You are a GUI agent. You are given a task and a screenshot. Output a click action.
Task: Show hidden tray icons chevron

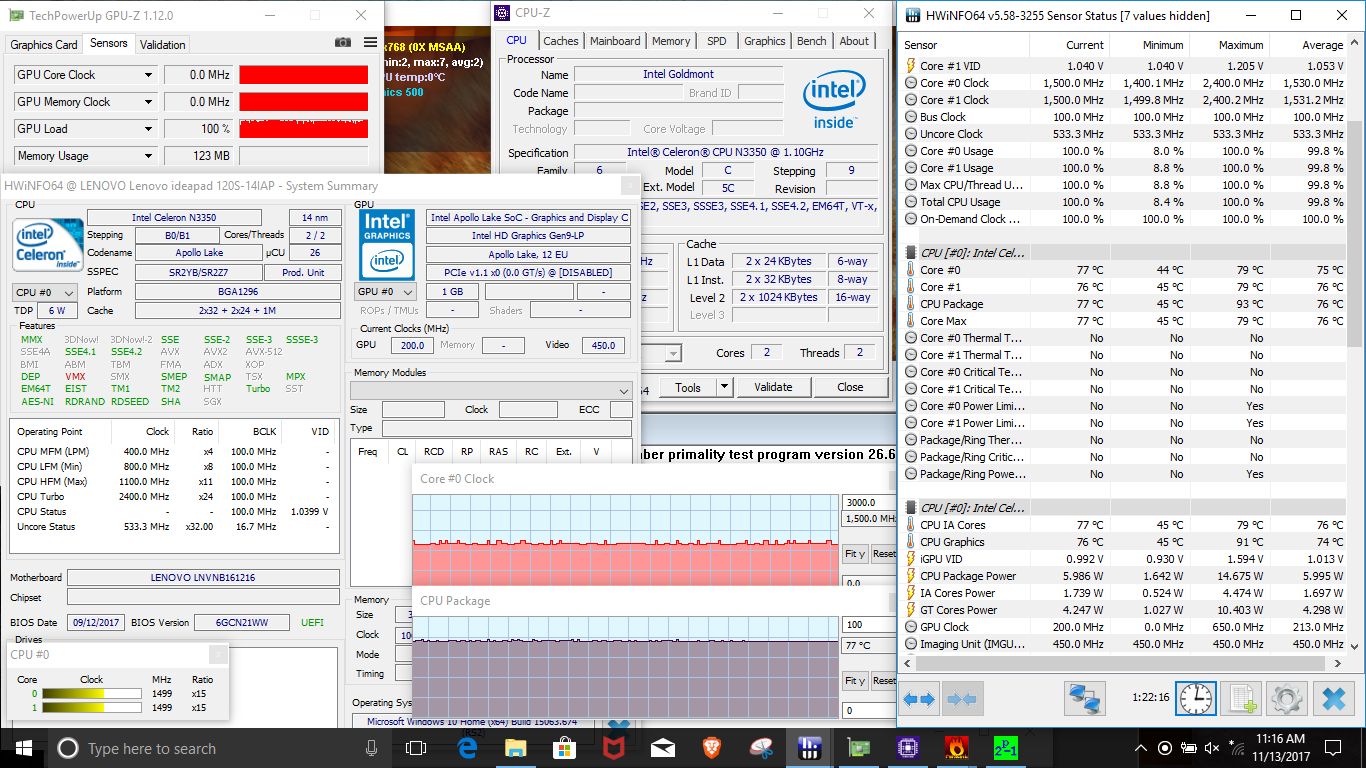coord(1141,748)
